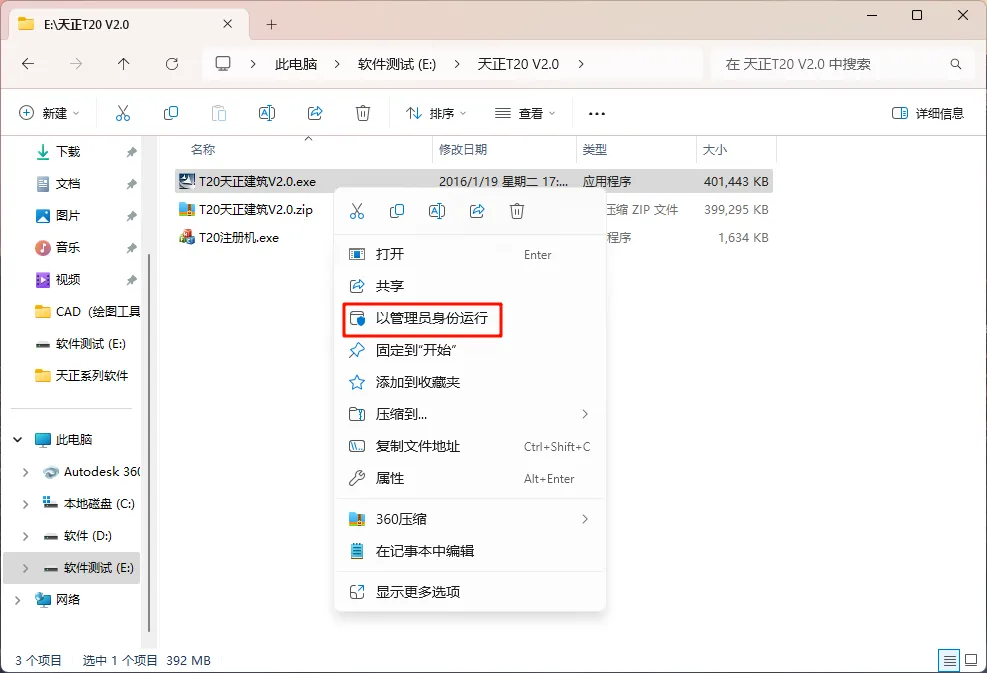
Task: Open the 压缩到... submenu
Action: 470,414
